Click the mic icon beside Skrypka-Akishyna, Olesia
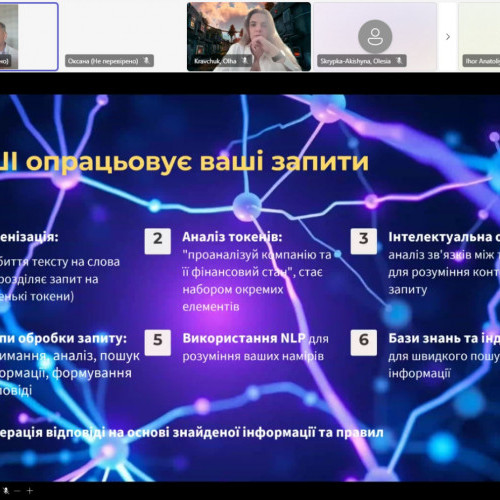 click(399, 61)
